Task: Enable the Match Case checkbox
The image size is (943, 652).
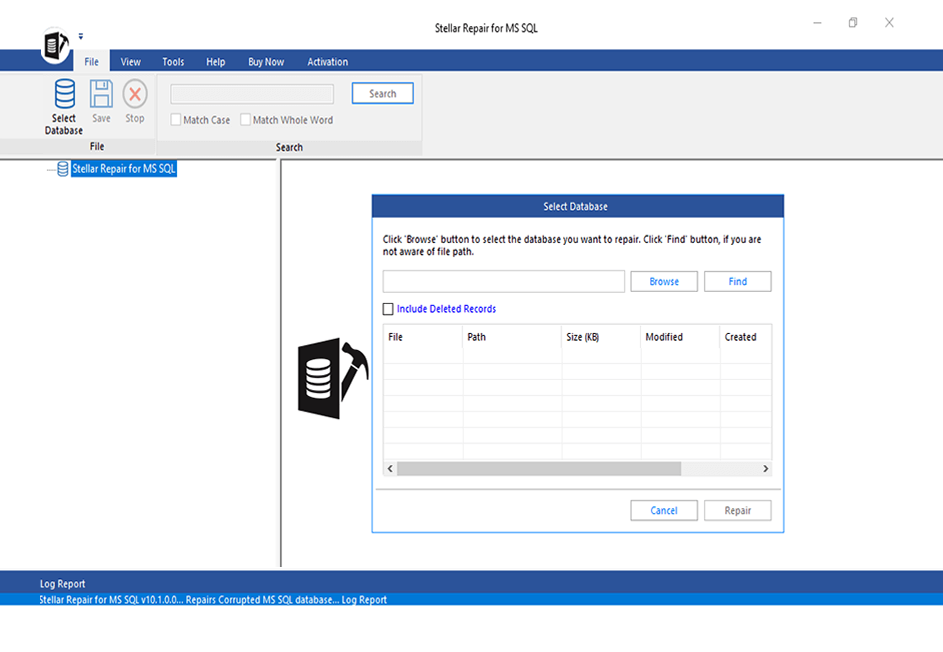Action: click(x=176, y=120)
